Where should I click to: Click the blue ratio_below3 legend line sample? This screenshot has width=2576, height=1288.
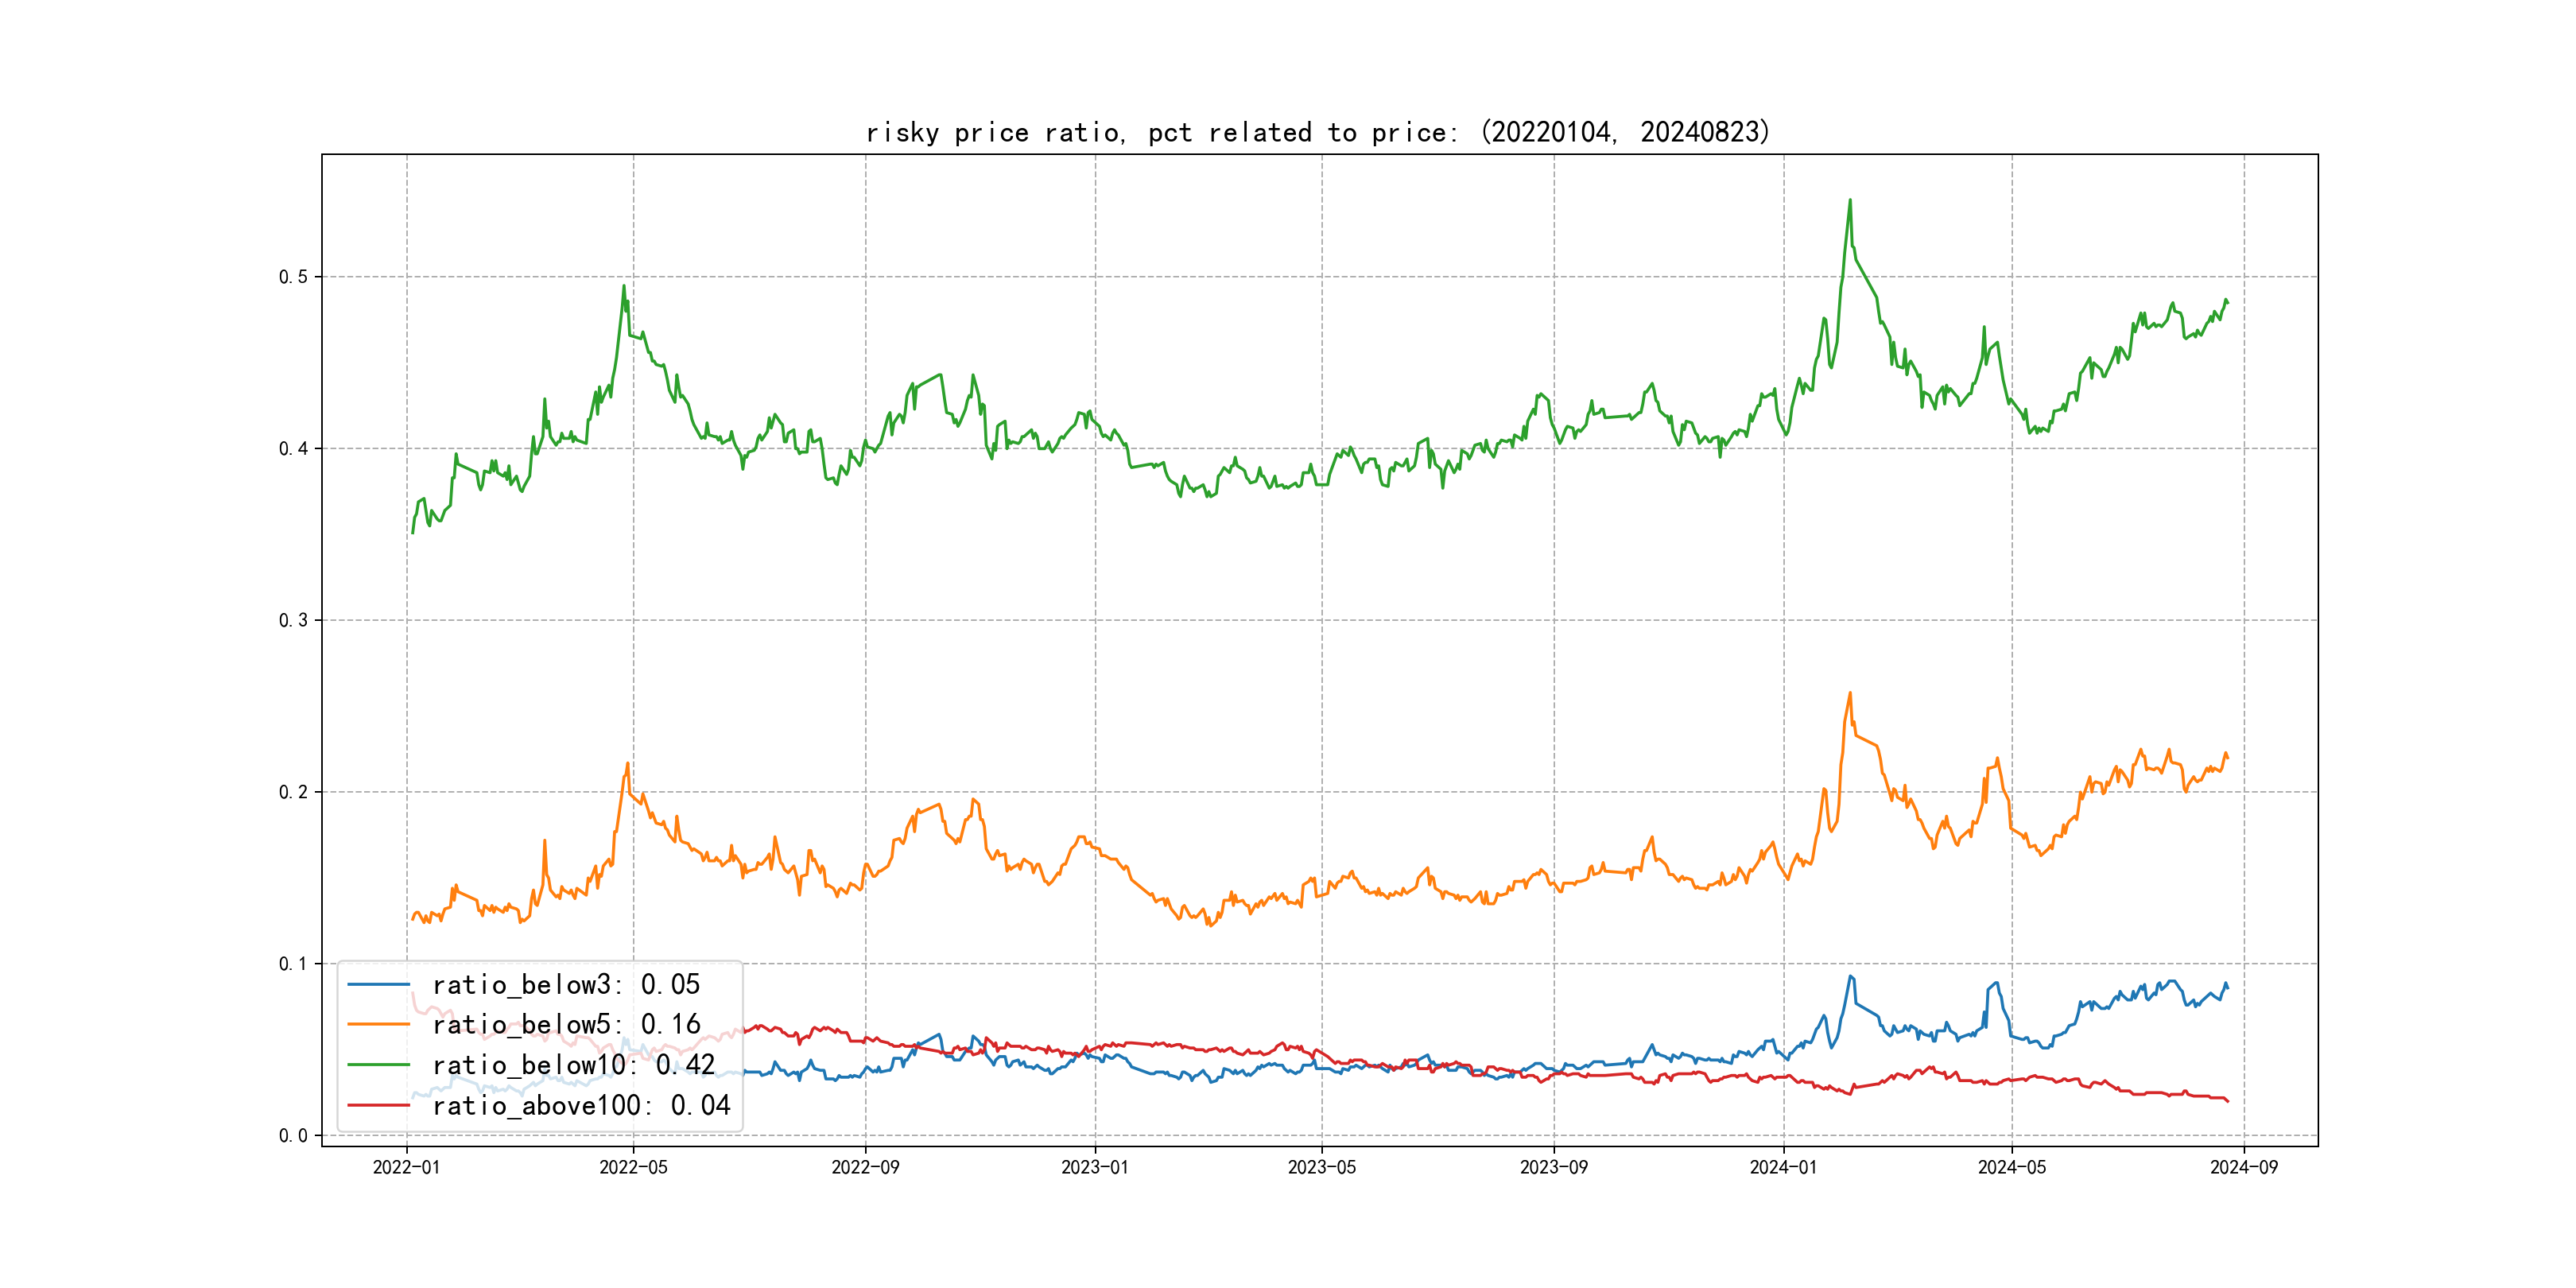click(378, 985)
